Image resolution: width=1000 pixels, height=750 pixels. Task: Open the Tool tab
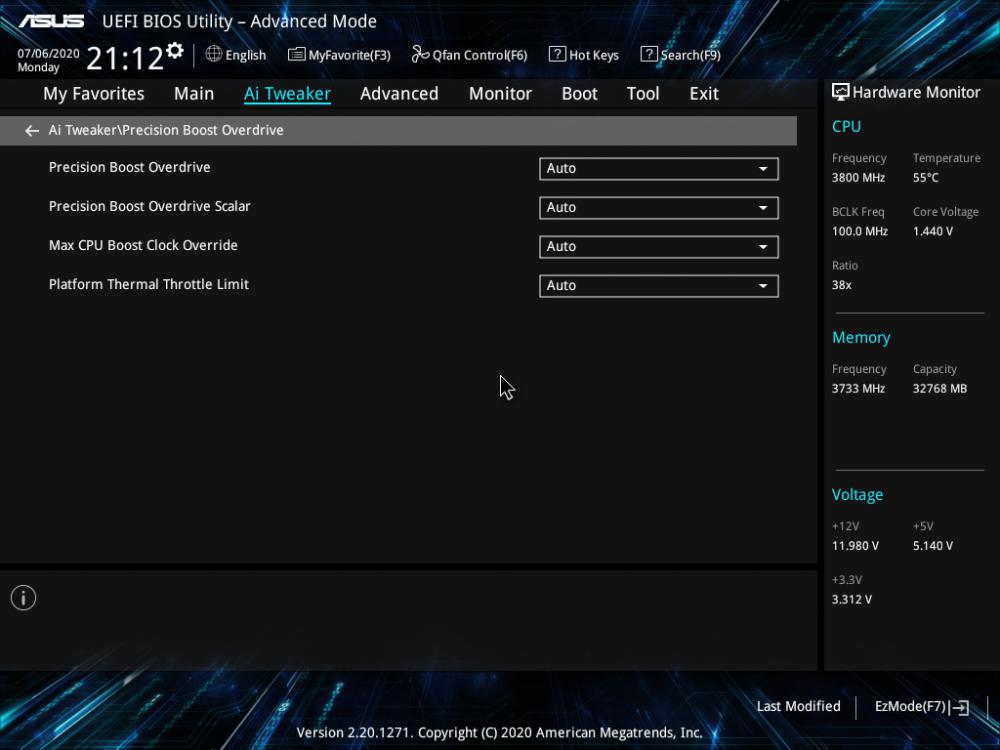click(643, 94)
